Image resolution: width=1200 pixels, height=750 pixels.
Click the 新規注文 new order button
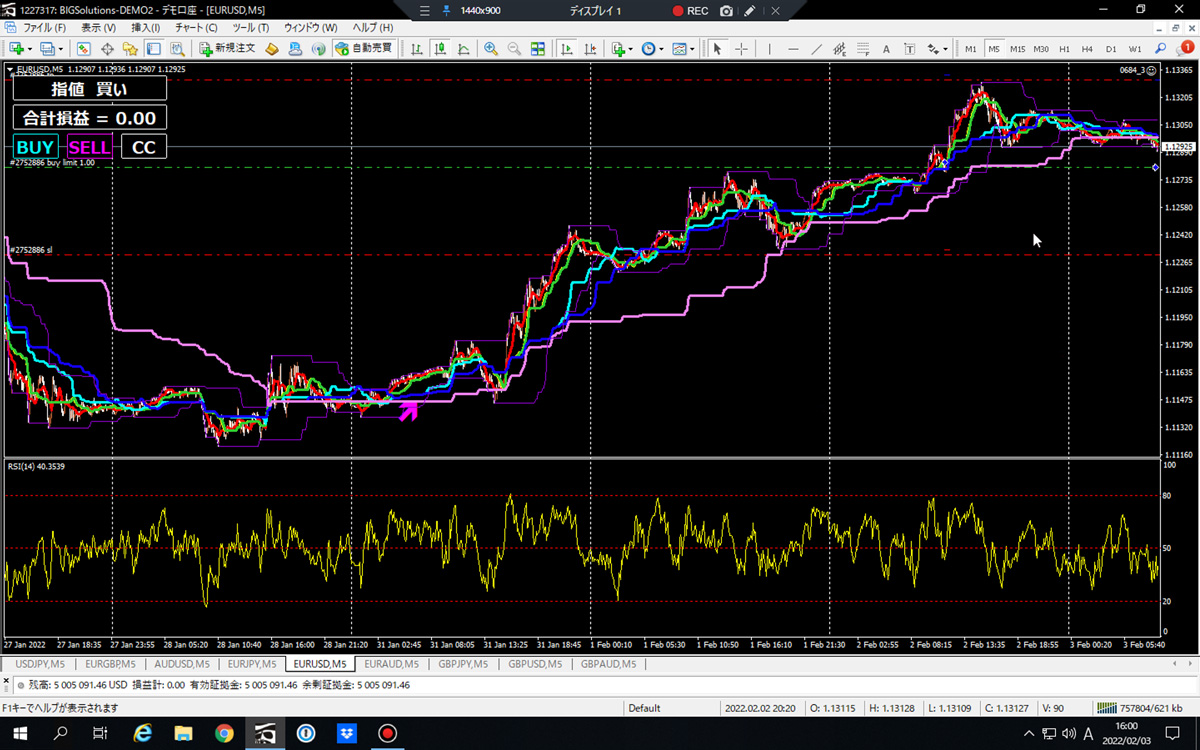pyautogui.click(x=227, y=48)
